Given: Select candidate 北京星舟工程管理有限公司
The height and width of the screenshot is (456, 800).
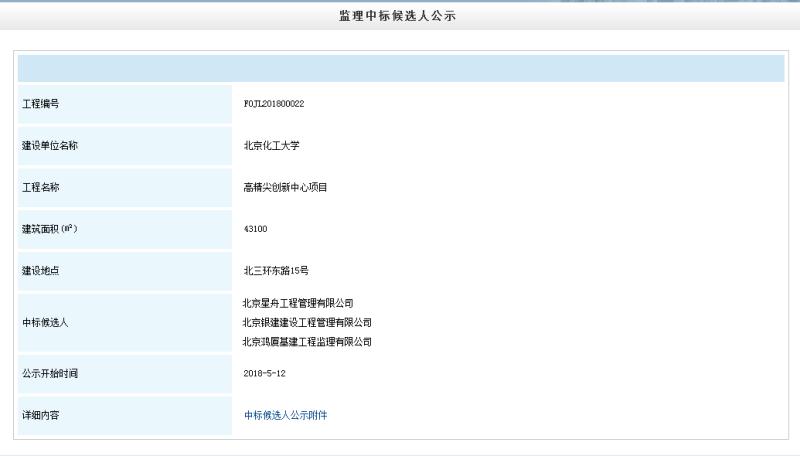Looking at the screenshot, I should tap(298, 303).
